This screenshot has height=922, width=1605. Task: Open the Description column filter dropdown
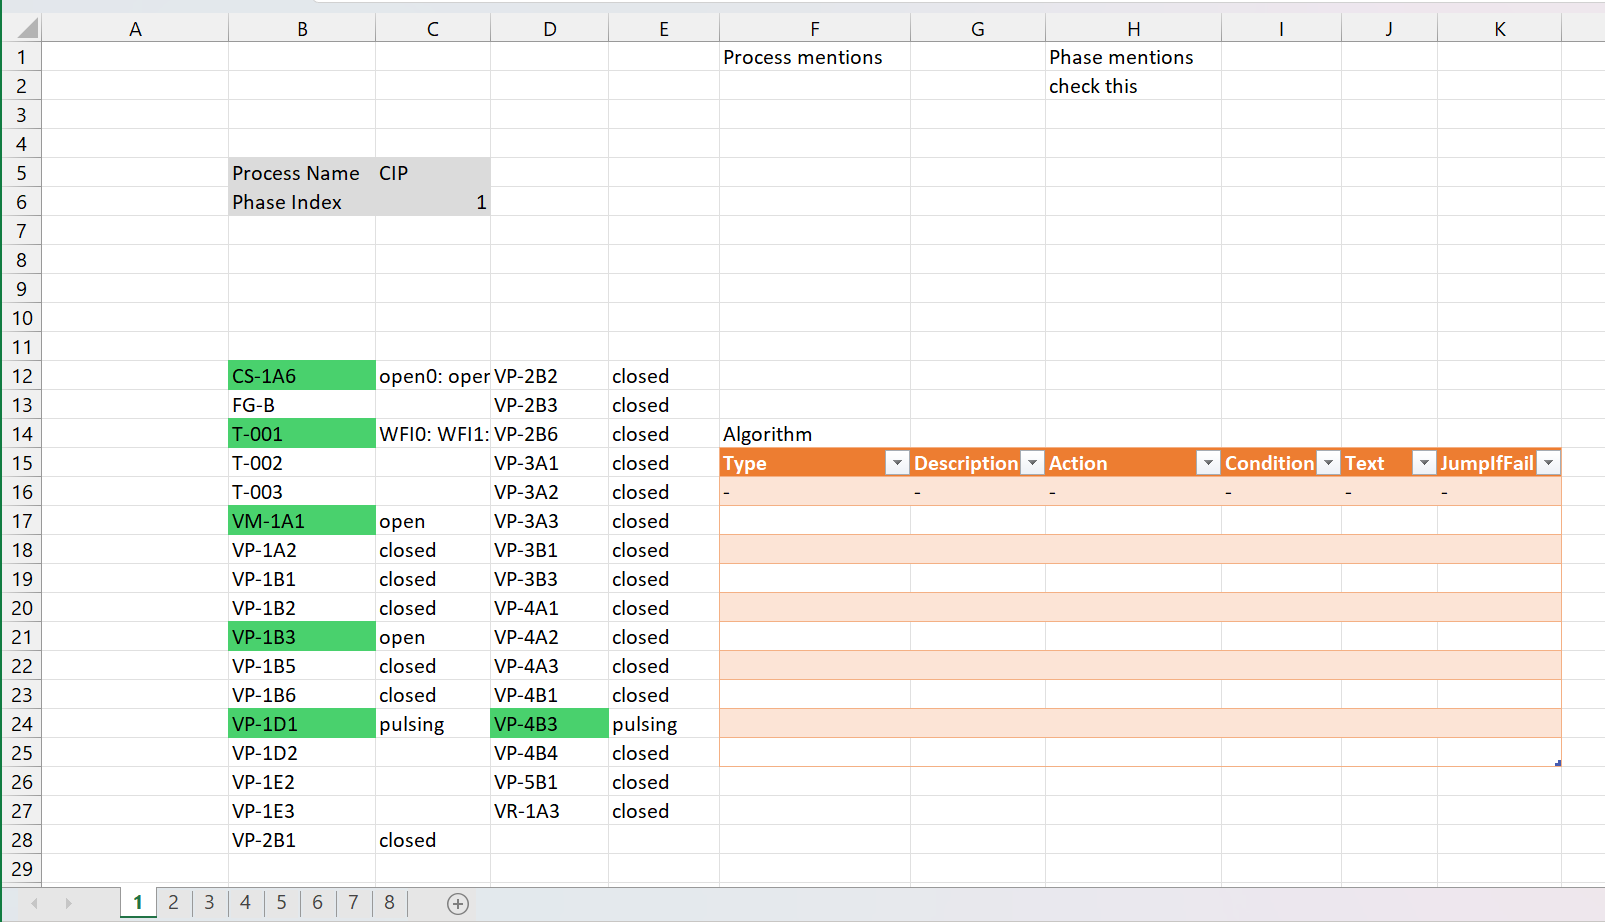pos(1032,463)
